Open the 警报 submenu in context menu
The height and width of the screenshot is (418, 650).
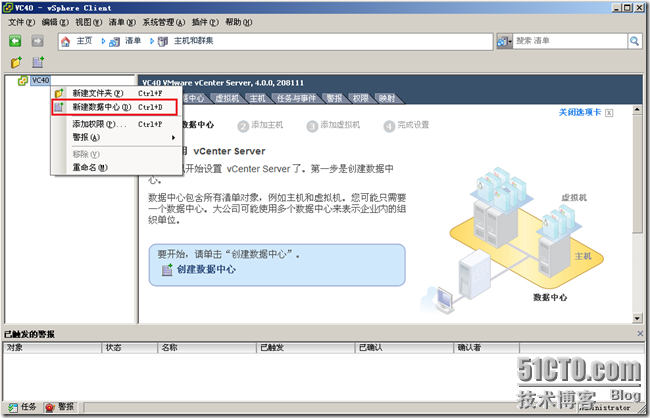[x=116, y=137]
